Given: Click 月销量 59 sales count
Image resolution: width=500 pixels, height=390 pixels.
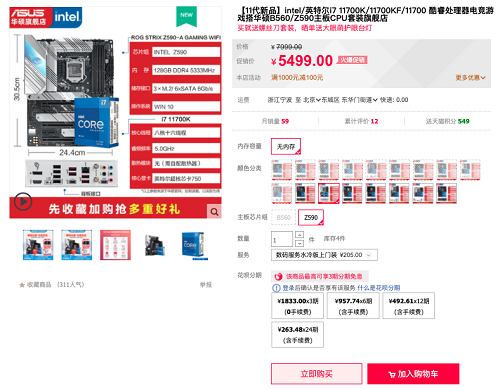Looking at the screenshot, I should coord(275,121).
